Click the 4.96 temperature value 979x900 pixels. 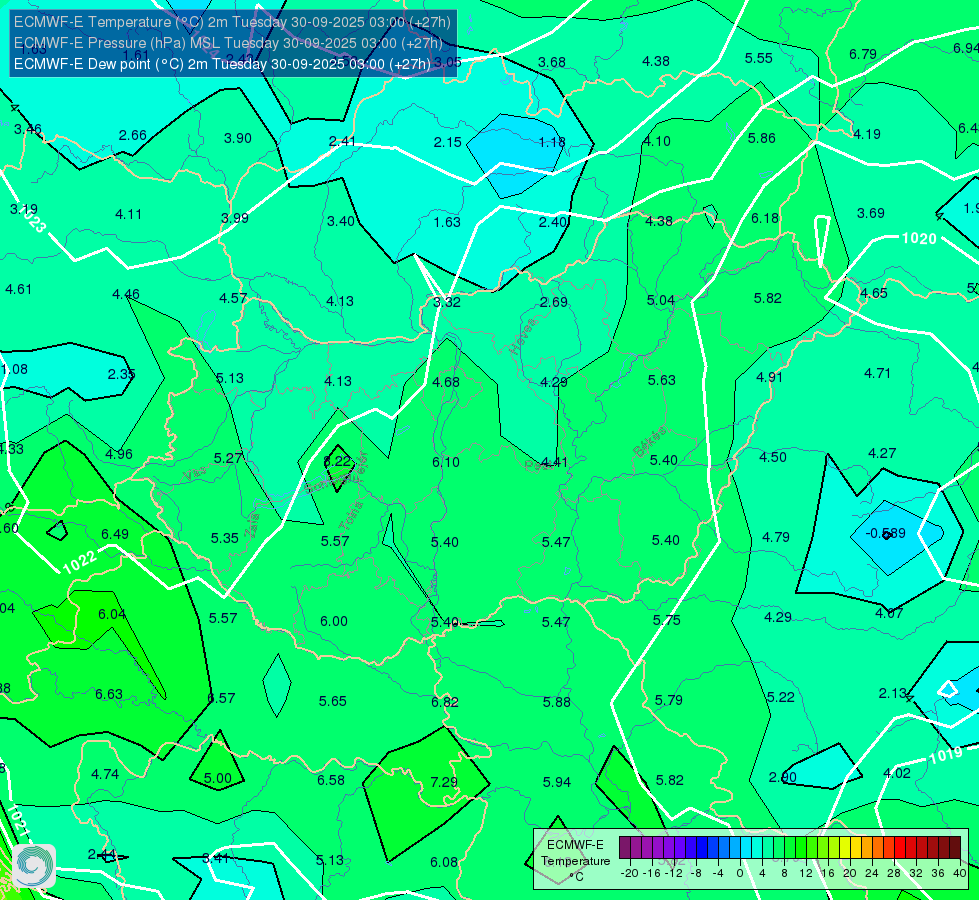tap(119, 454)
